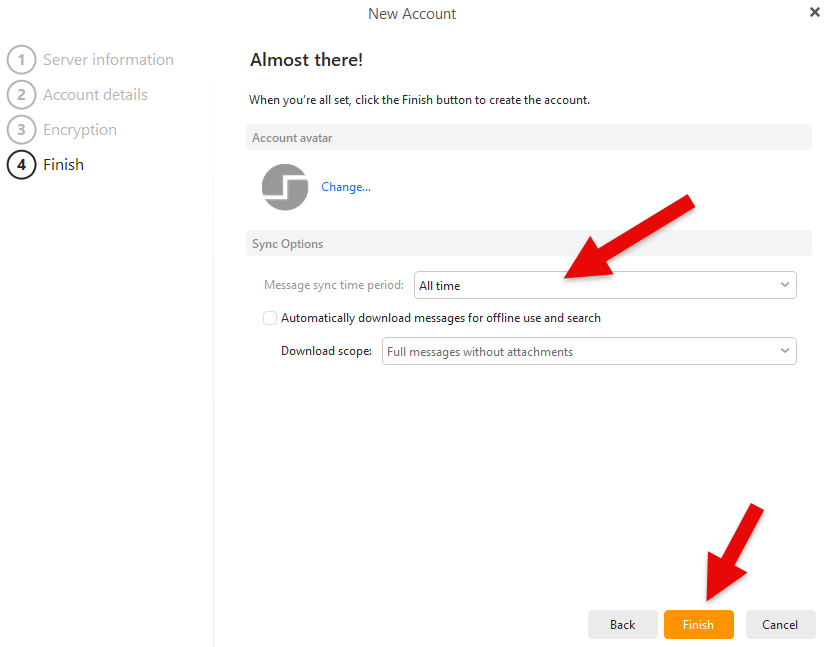This screenshot has height=647, width=826.
Task: Click the 'Message sync time period:' label
Action: 334,285
